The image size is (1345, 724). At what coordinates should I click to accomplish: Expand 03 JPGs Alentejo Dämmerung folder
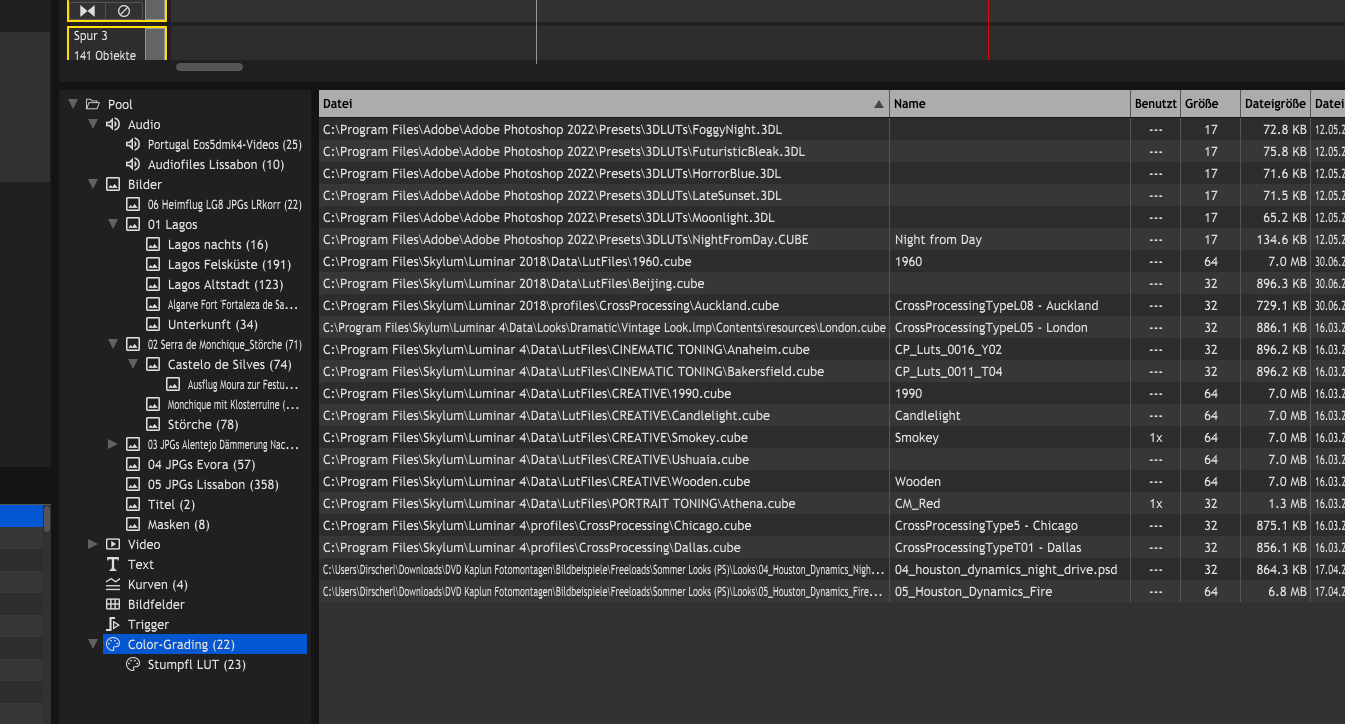point(113,444)
